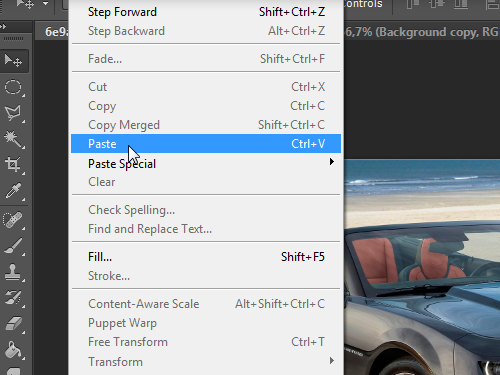Image resolution: width=500 pixels, height=375 pixels.
Task: Select the Elliptical Marquee tool
Action: (13, 87)
